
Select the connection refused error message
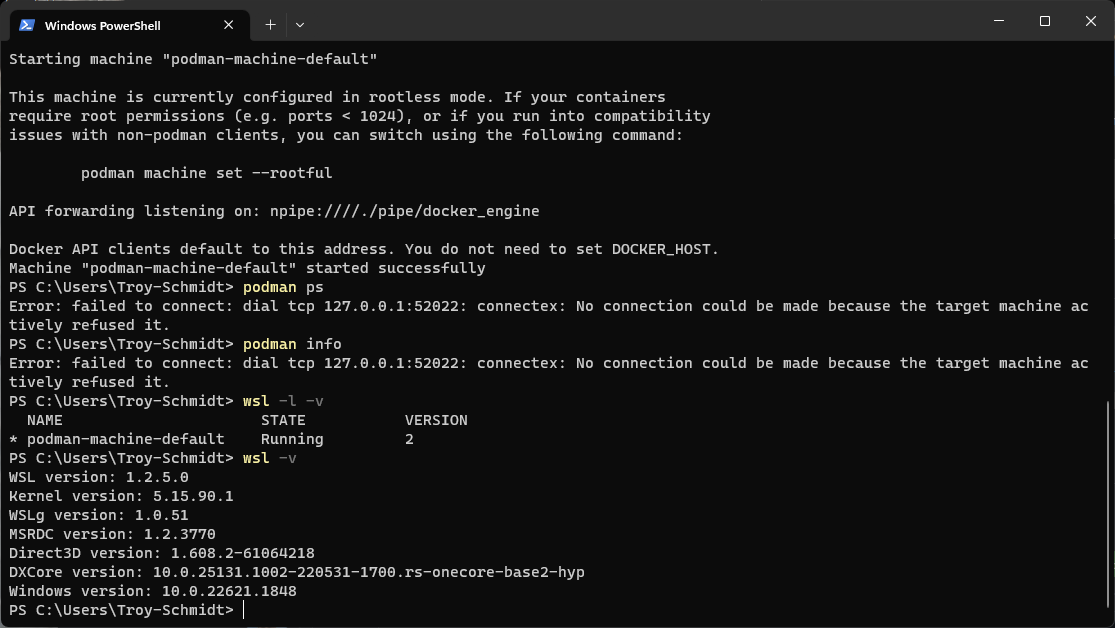[x=550, y=306]
